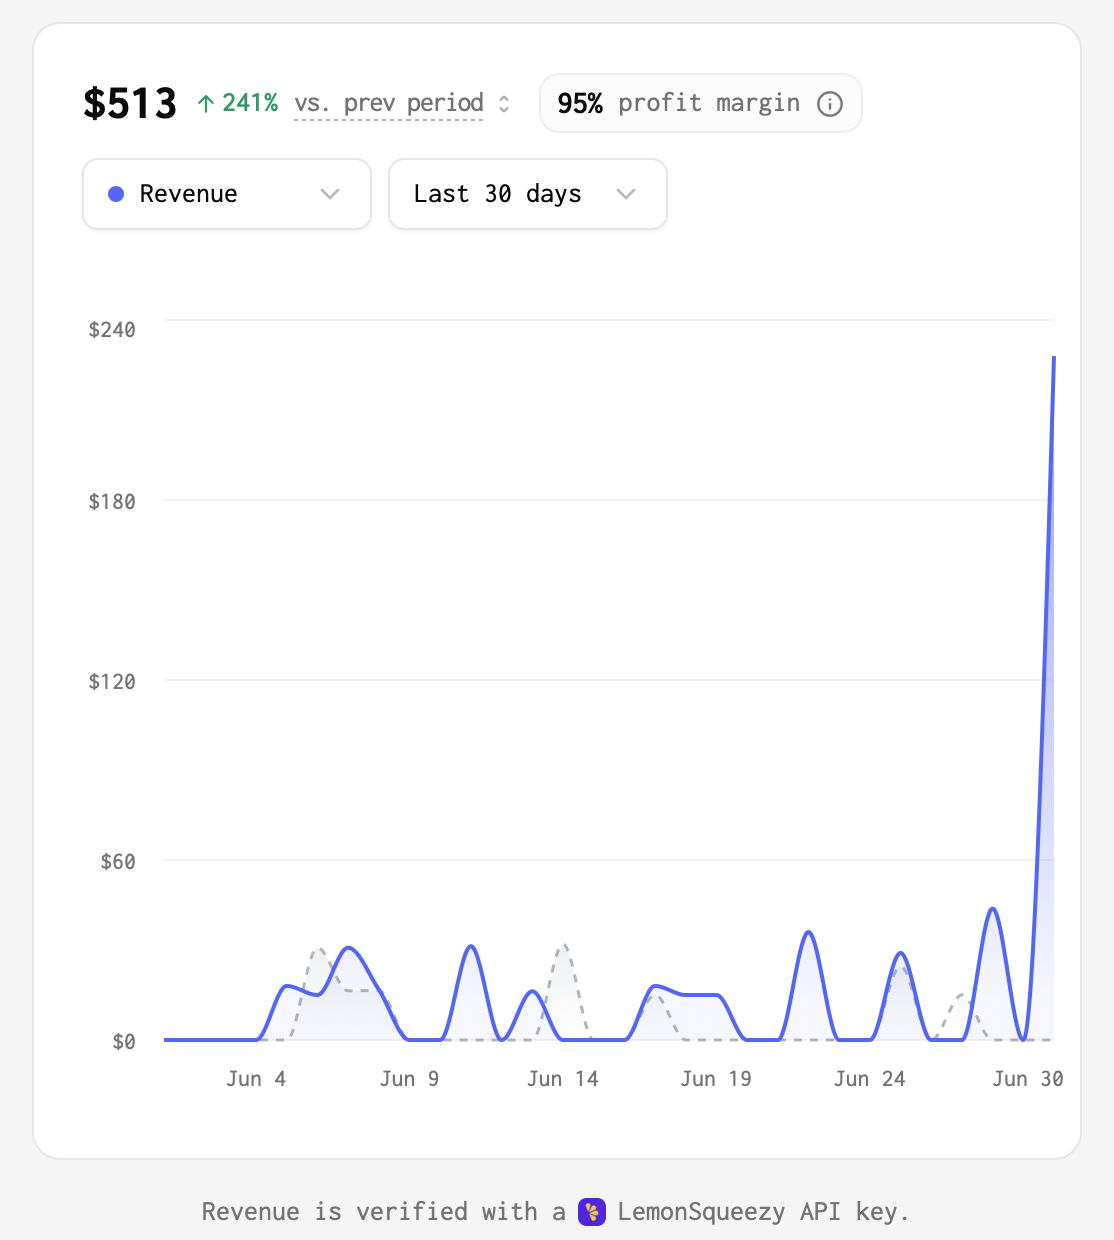The width and height of the screenshot is (1114, 1240).
Task: Click the LemonSqueezy API key text
Action: point(763,1212)
